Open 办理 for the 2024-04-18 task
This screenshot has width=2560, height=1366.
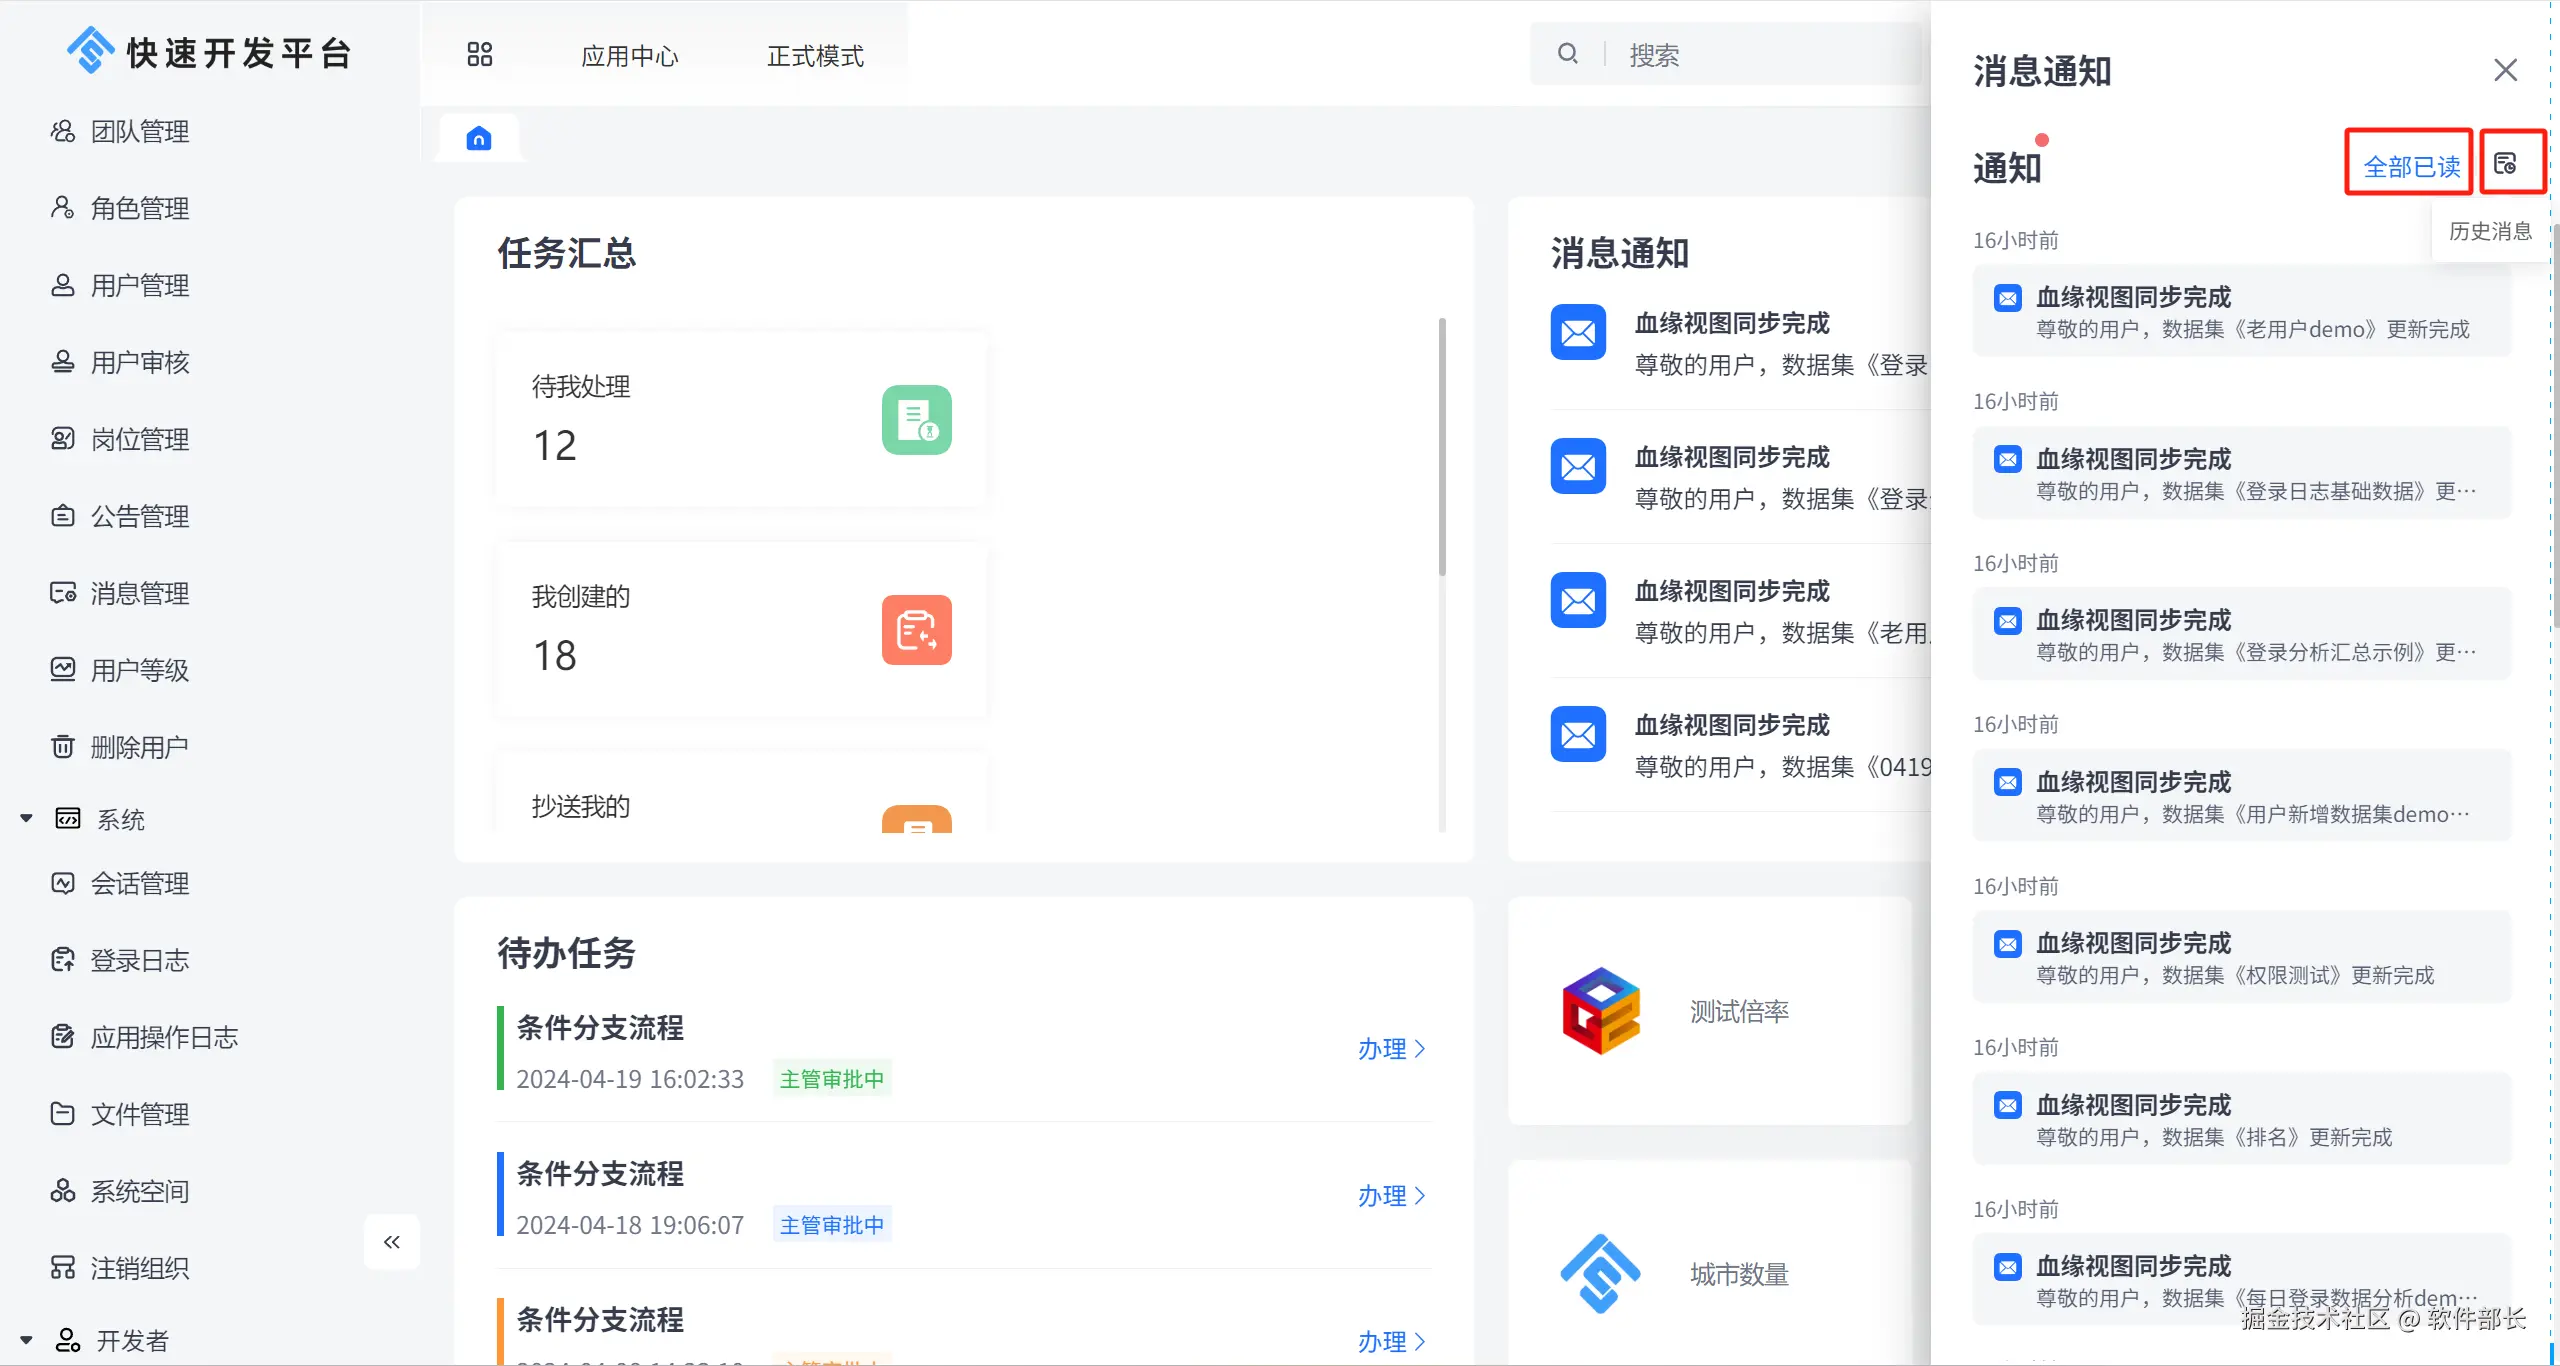1391,1196
